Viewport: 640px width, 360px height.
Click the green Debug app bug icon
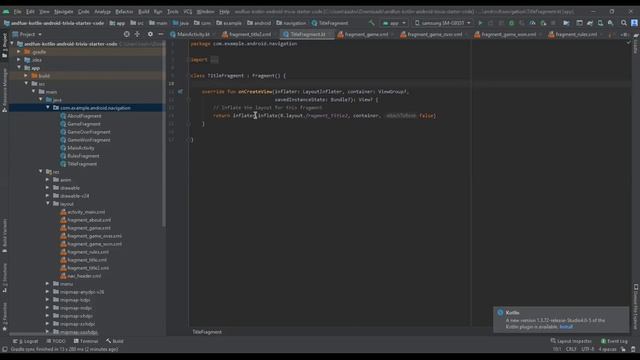pyautogui.click(x=511, y=23)
